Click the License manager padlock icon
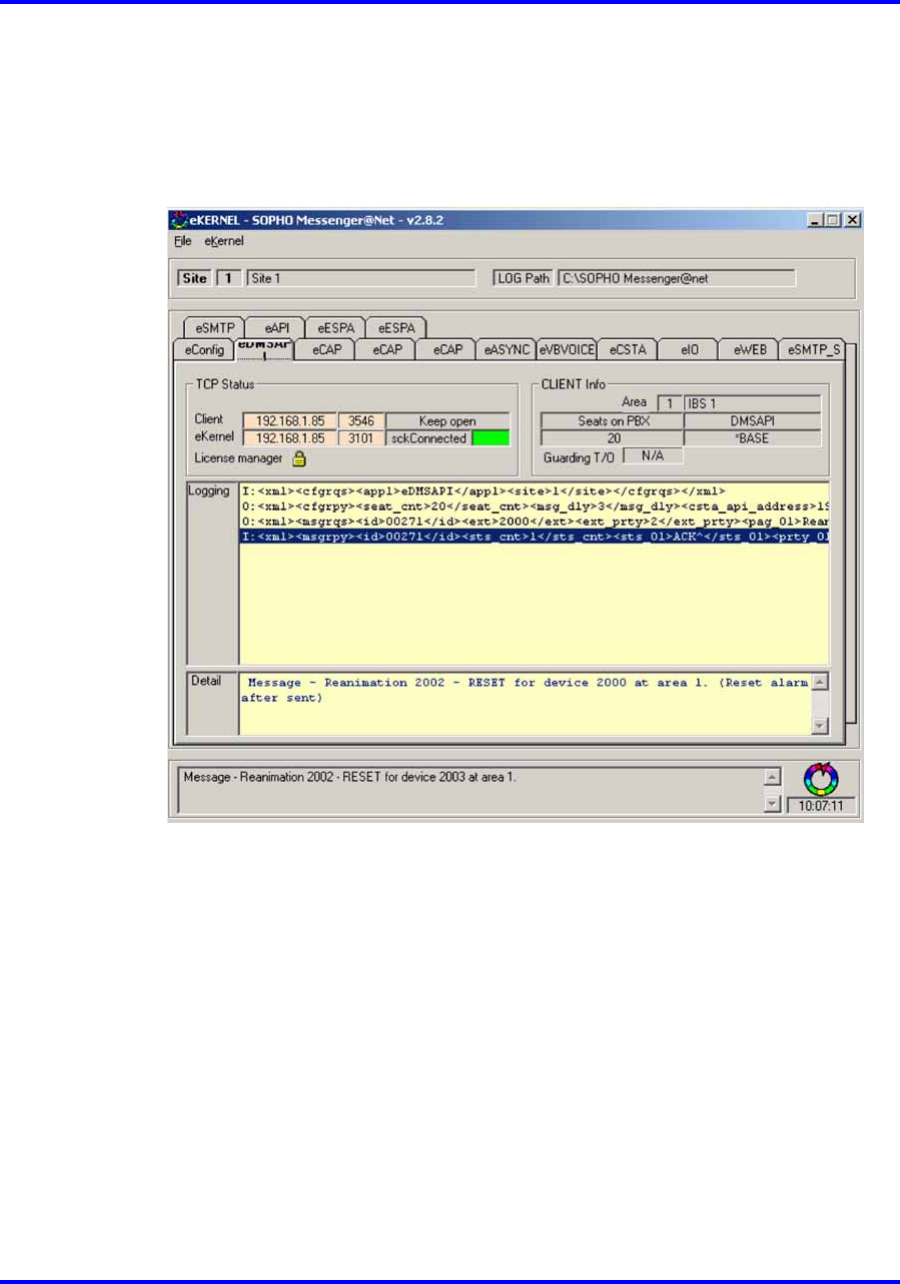Image resolution: width=900 pixels, height=1284 pixels. tap(298, 459)
